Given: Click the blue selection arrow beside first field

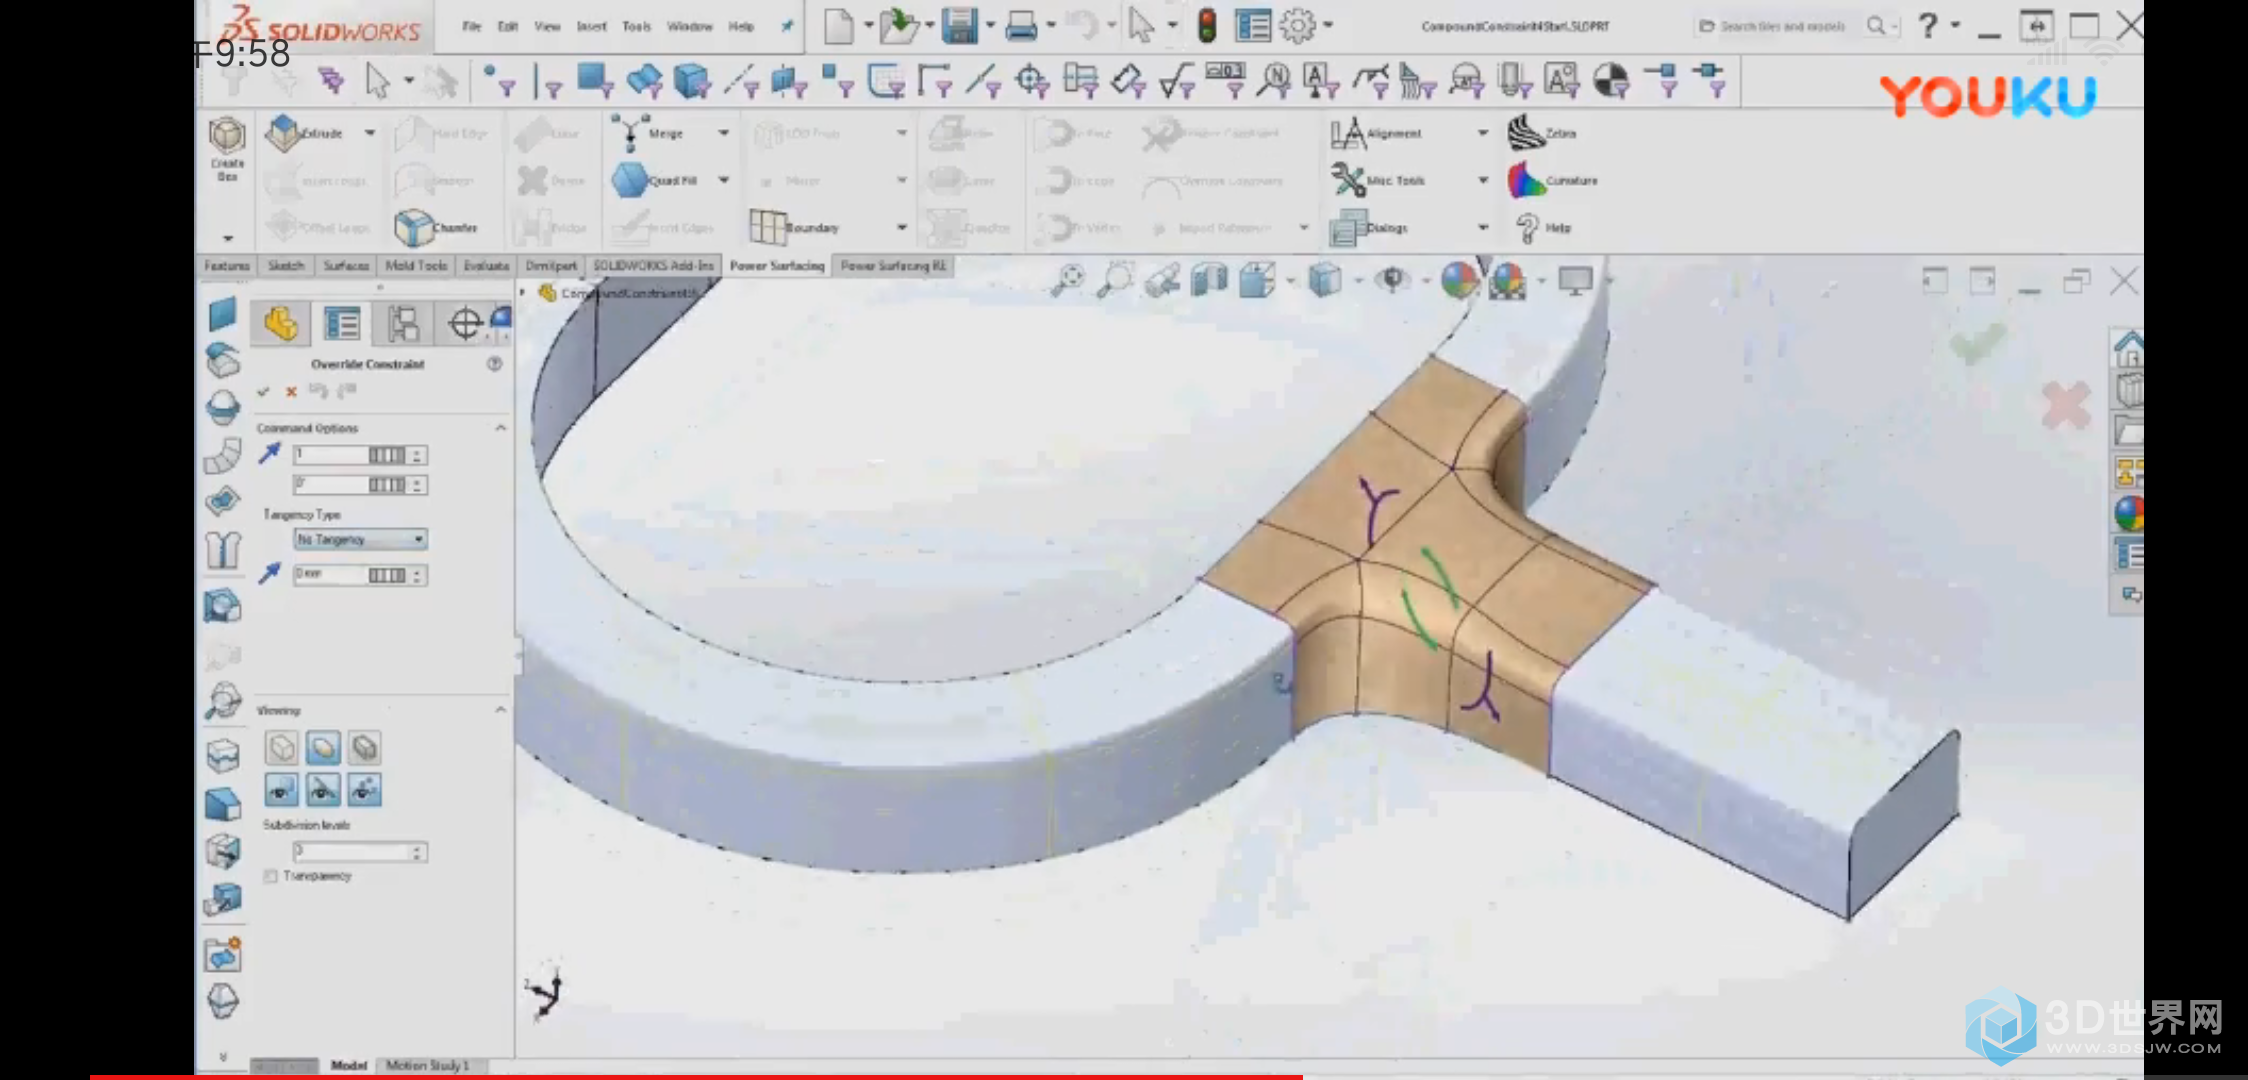Looking at the screenshot, I should (269, 453).
